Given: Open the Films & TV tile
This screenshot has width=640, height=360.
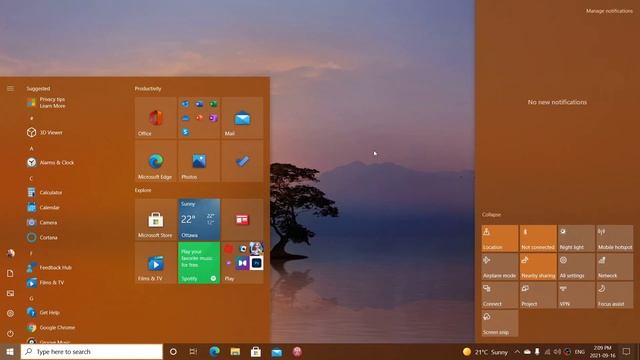Looking at the screenshot, I should tap(156, 263).
